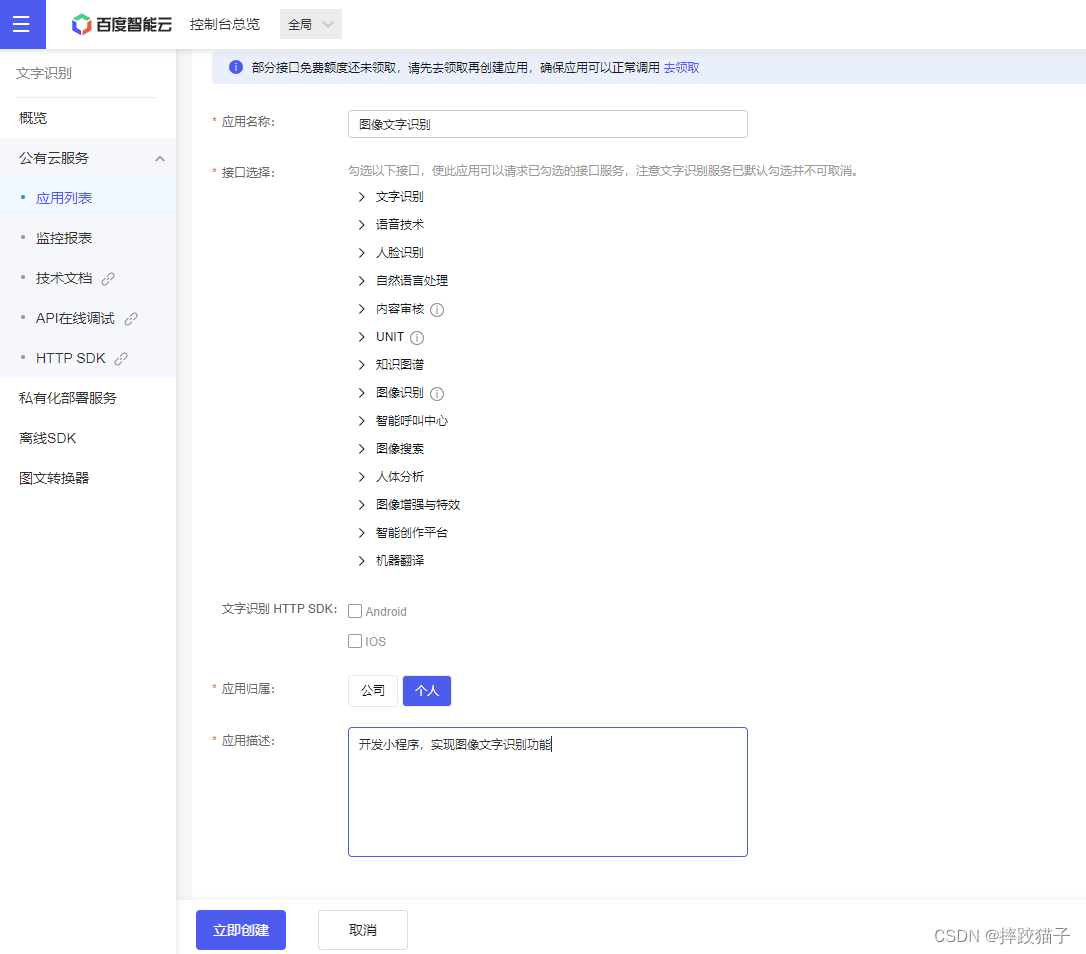The height and width of the screenshot is (954, 1086).
Task: Open 离线SDK in the sidebar
Action: coord(48,439)
